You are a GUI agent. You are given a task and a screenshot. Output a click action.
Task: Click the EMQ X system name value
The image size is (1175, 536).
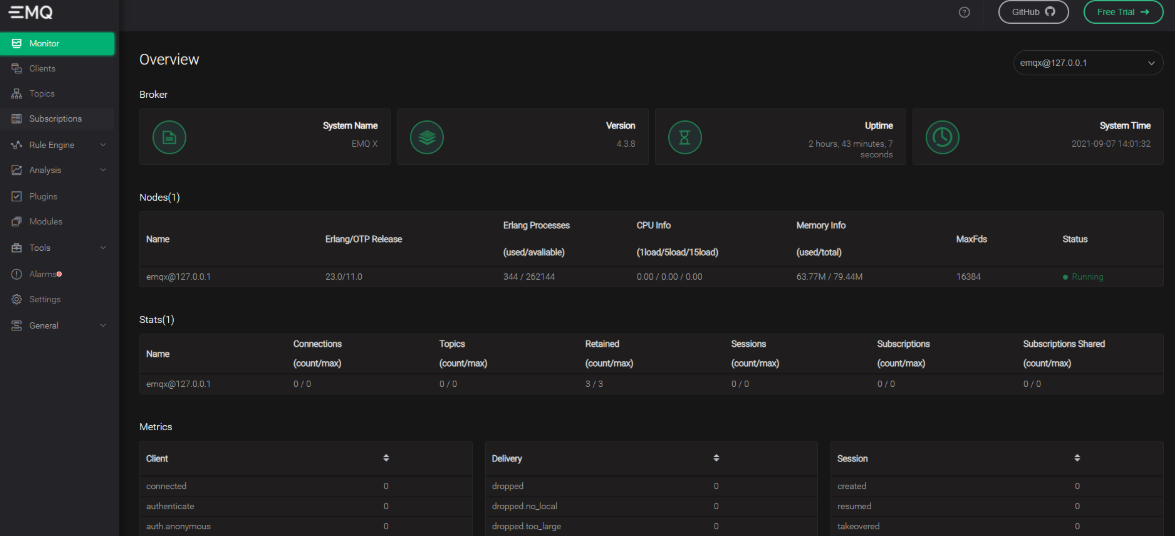click(x=364, y=143)
